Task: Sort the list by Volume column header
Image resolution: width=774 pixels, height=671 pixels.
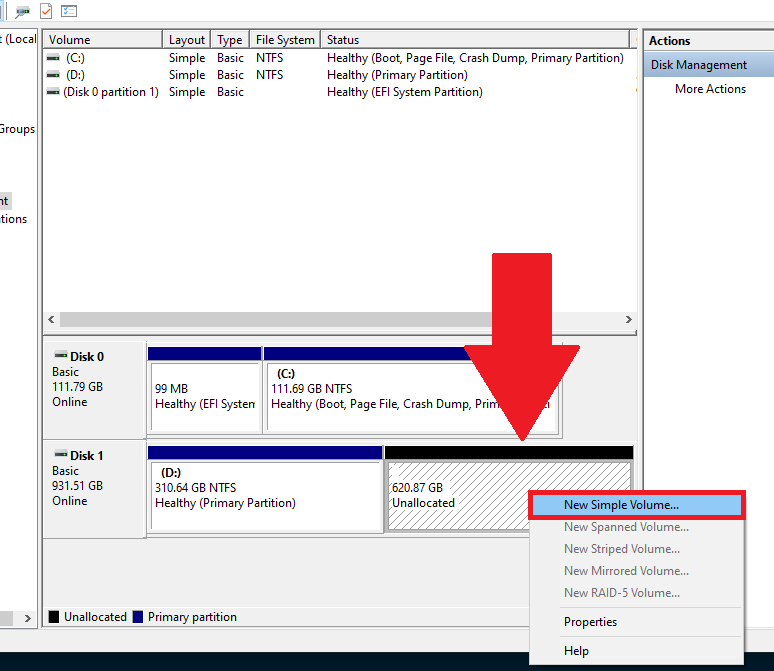Action: 102,40
